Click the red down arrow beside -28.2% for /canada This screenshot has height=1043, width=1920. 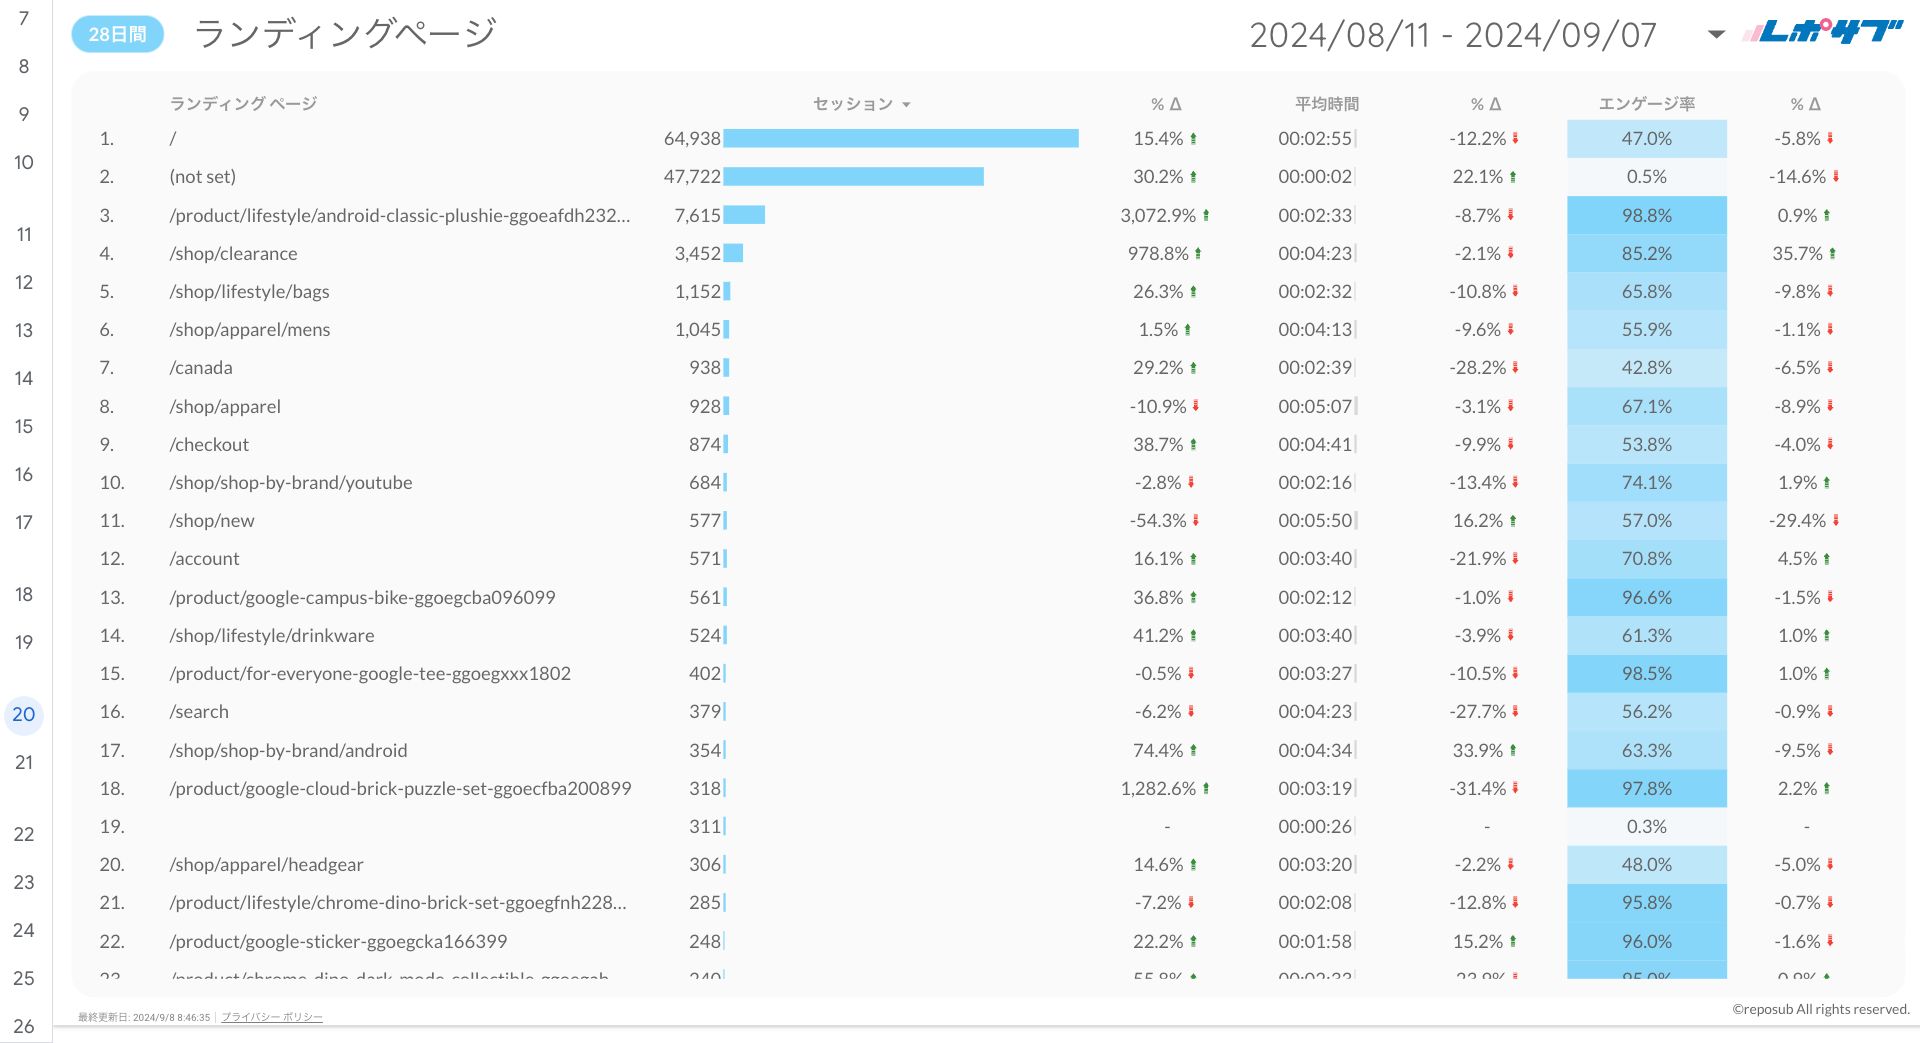[x=1515, y=367]
